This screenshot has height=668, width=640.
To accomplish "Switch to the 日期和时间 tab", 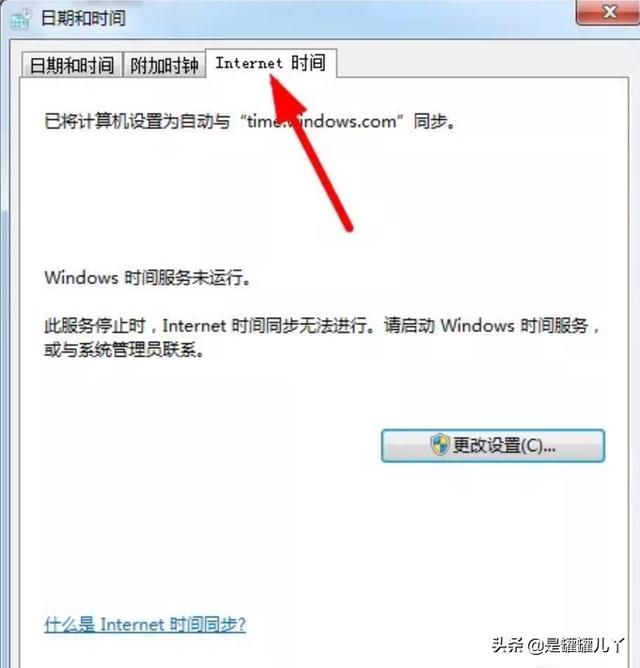I will click(x=72, y=65).
